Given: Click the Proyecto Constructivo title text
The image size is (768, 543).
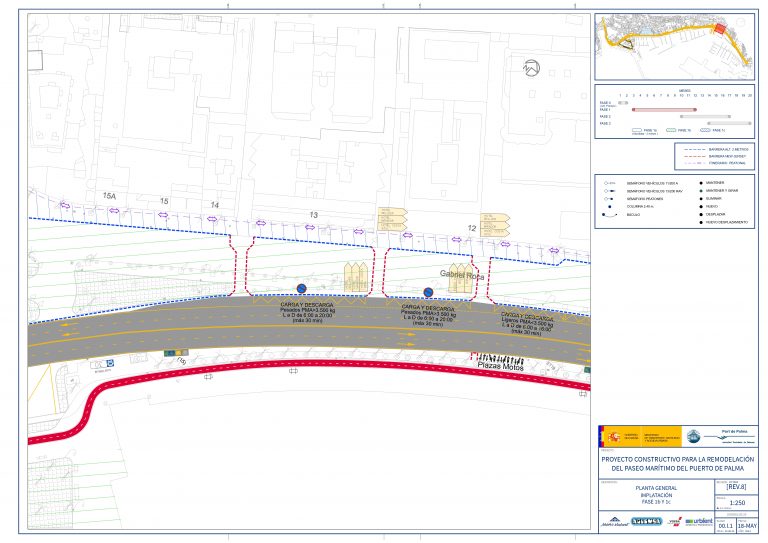Looking at the screenshot, I should click(678, 464).
